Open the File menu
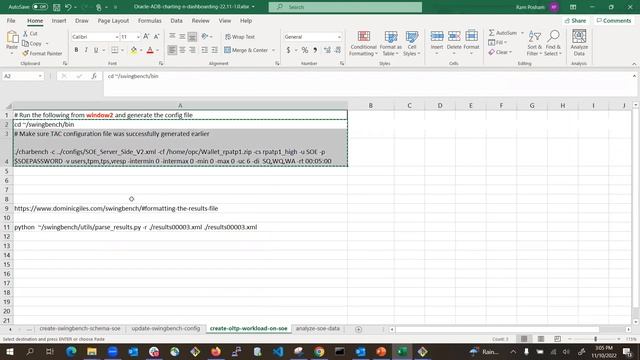The image size is (640, 360). click(11, 20)
